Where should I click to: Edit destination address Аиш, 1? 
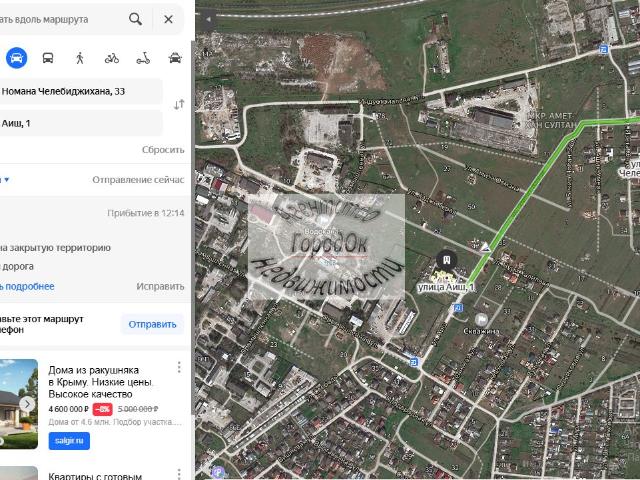[81, 123]
